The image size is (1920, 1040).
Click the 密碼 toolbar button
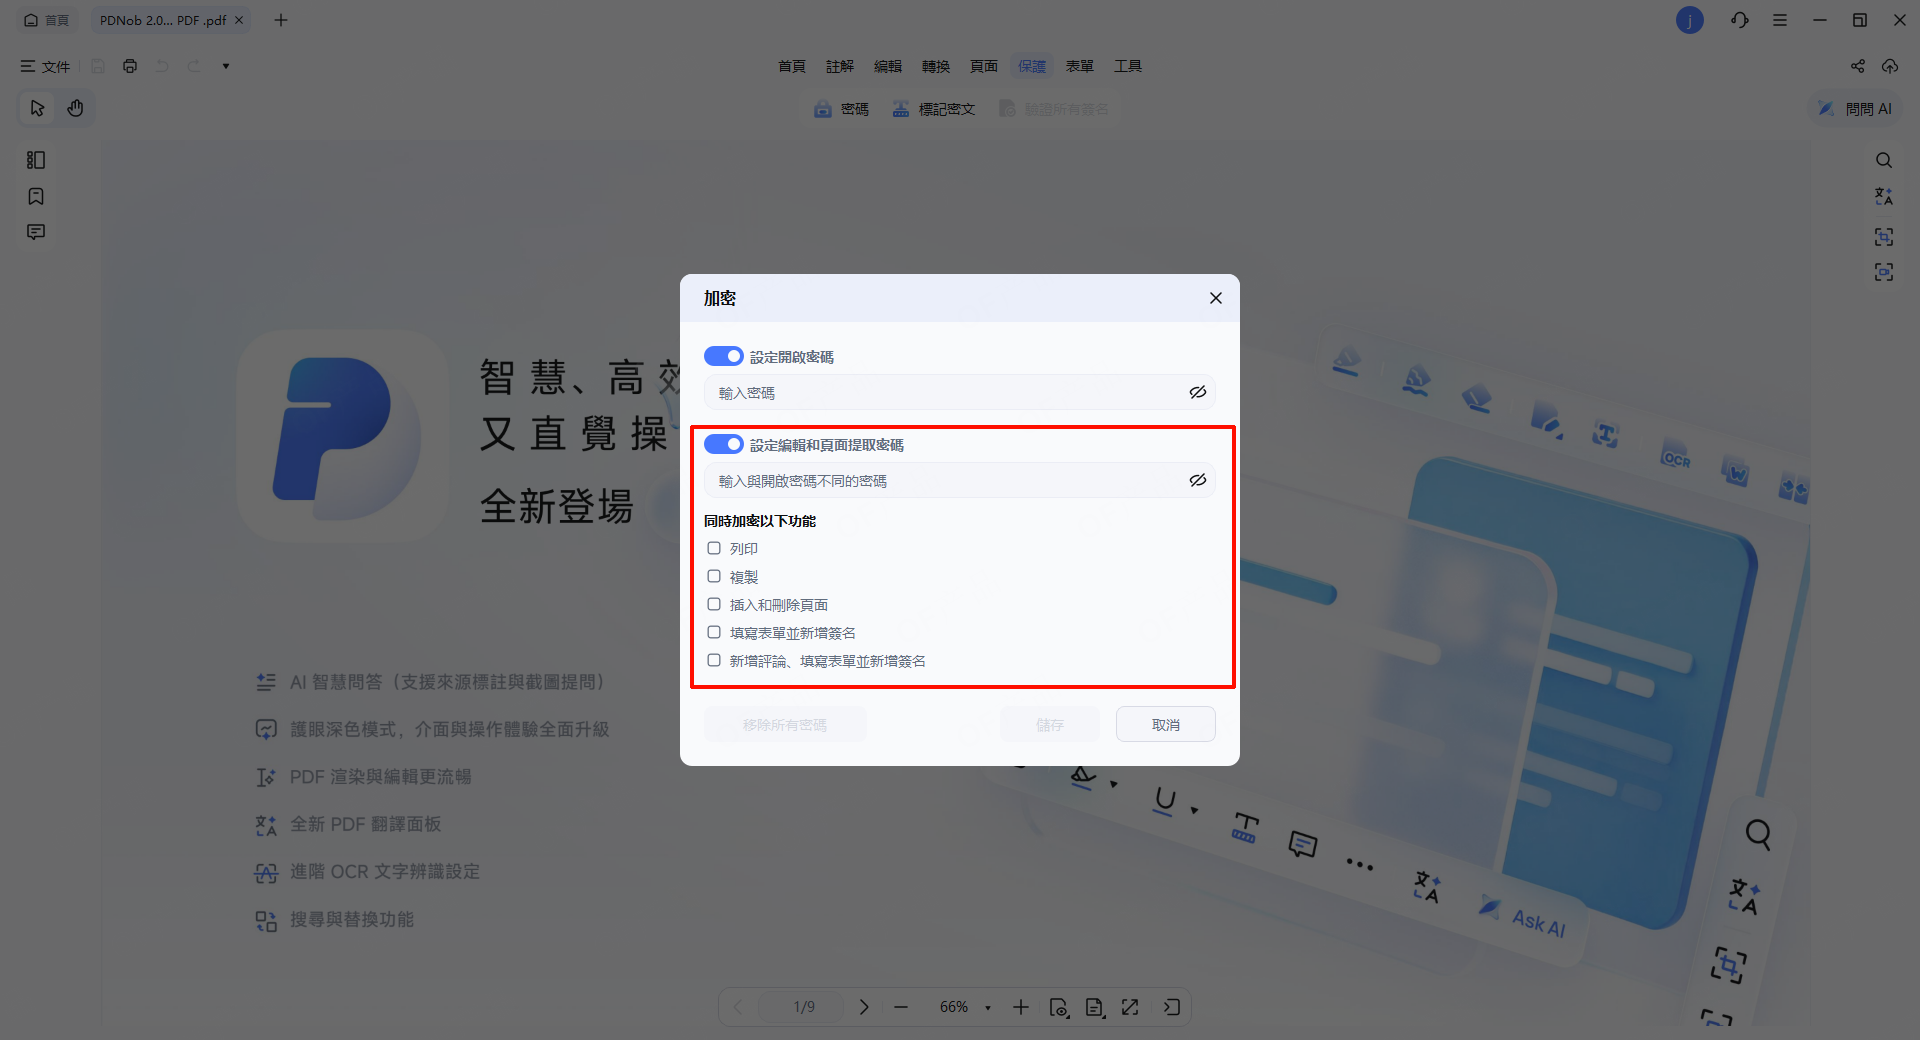coord(841,109)
